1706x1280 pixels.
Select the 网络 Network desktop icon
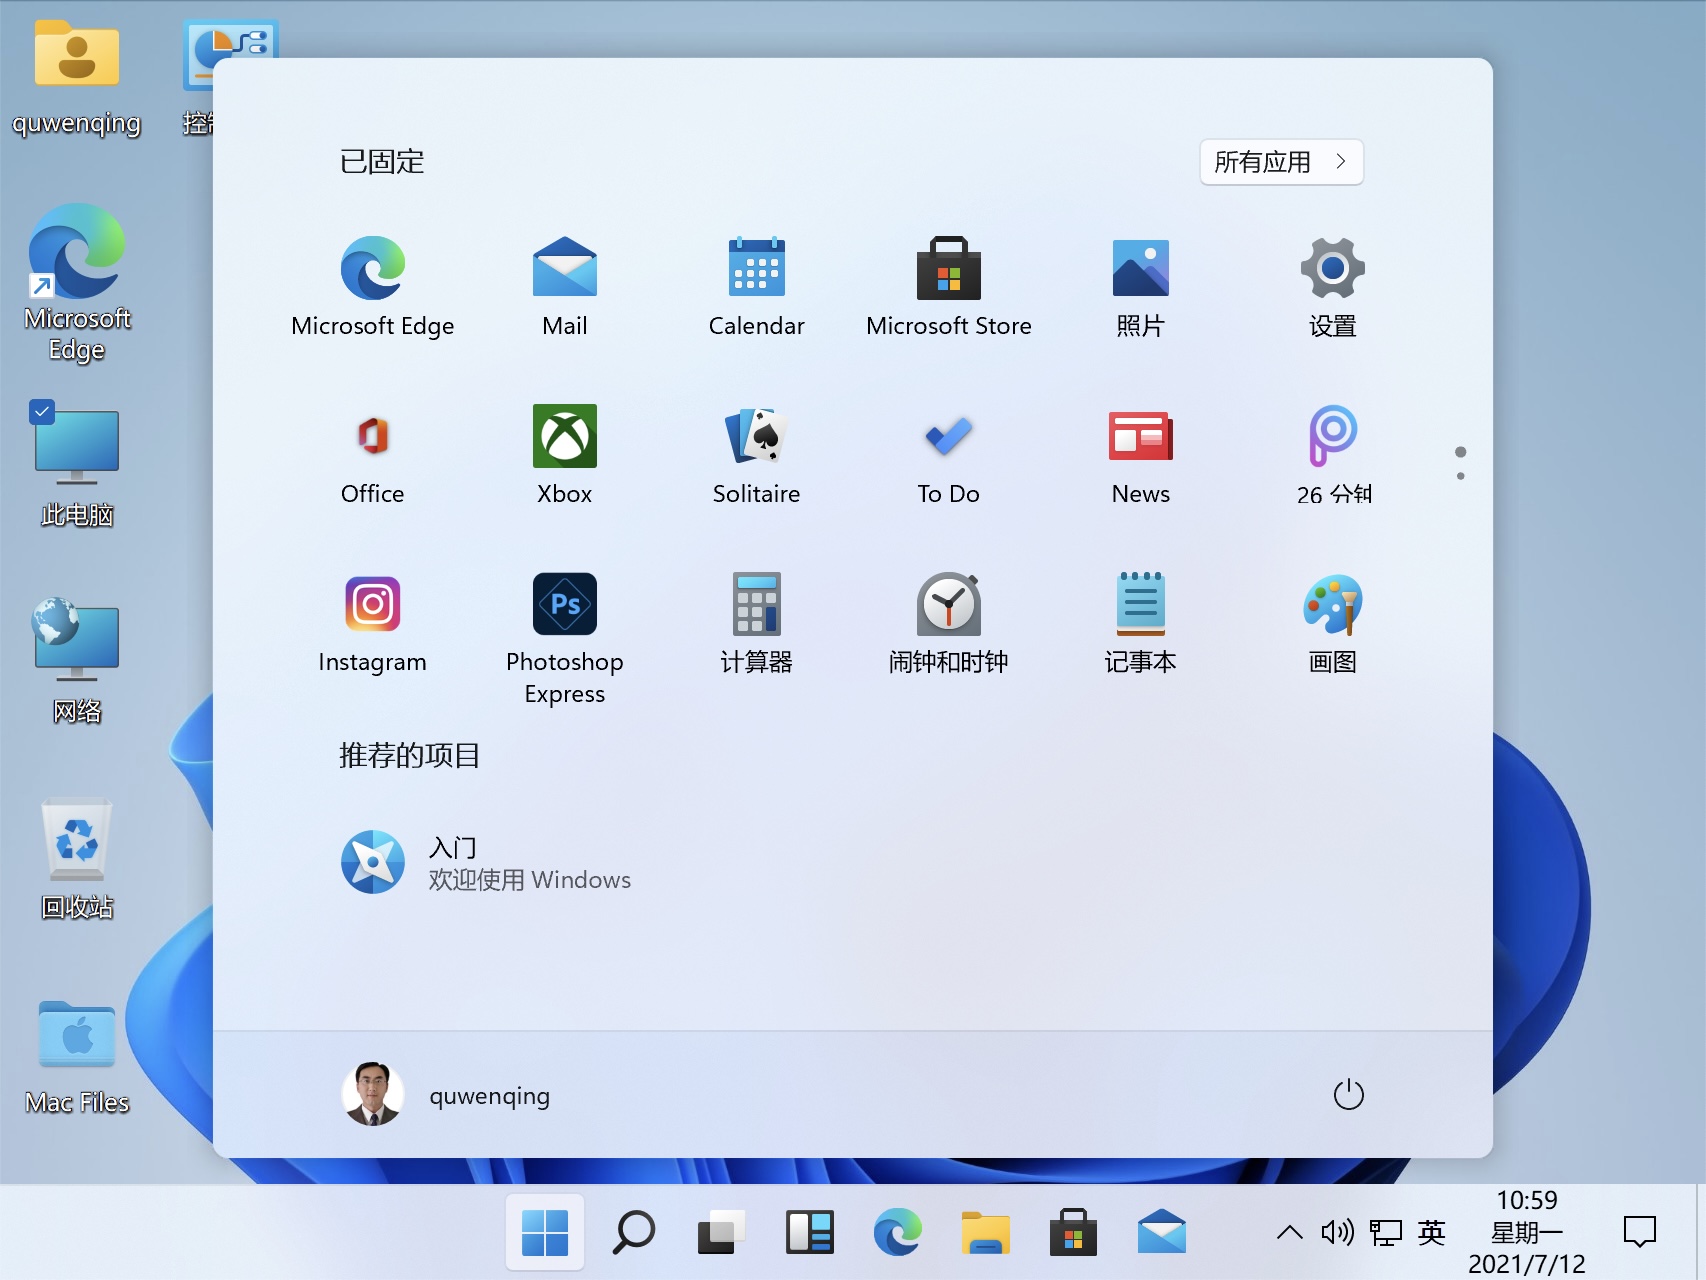(77, 661)
